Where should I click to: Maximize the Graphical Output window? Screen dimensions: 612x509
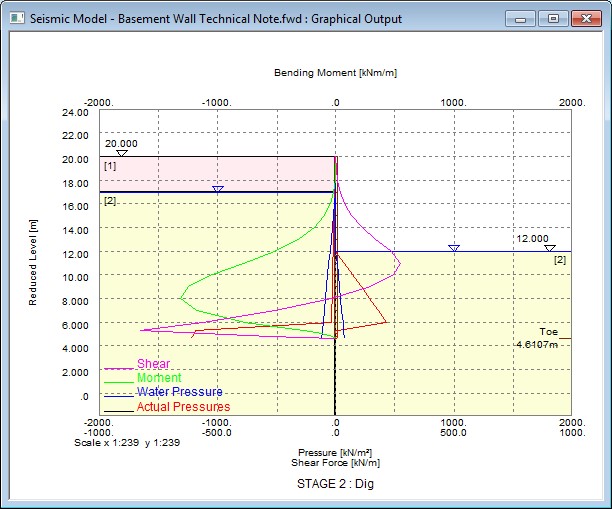coord(553,18)
